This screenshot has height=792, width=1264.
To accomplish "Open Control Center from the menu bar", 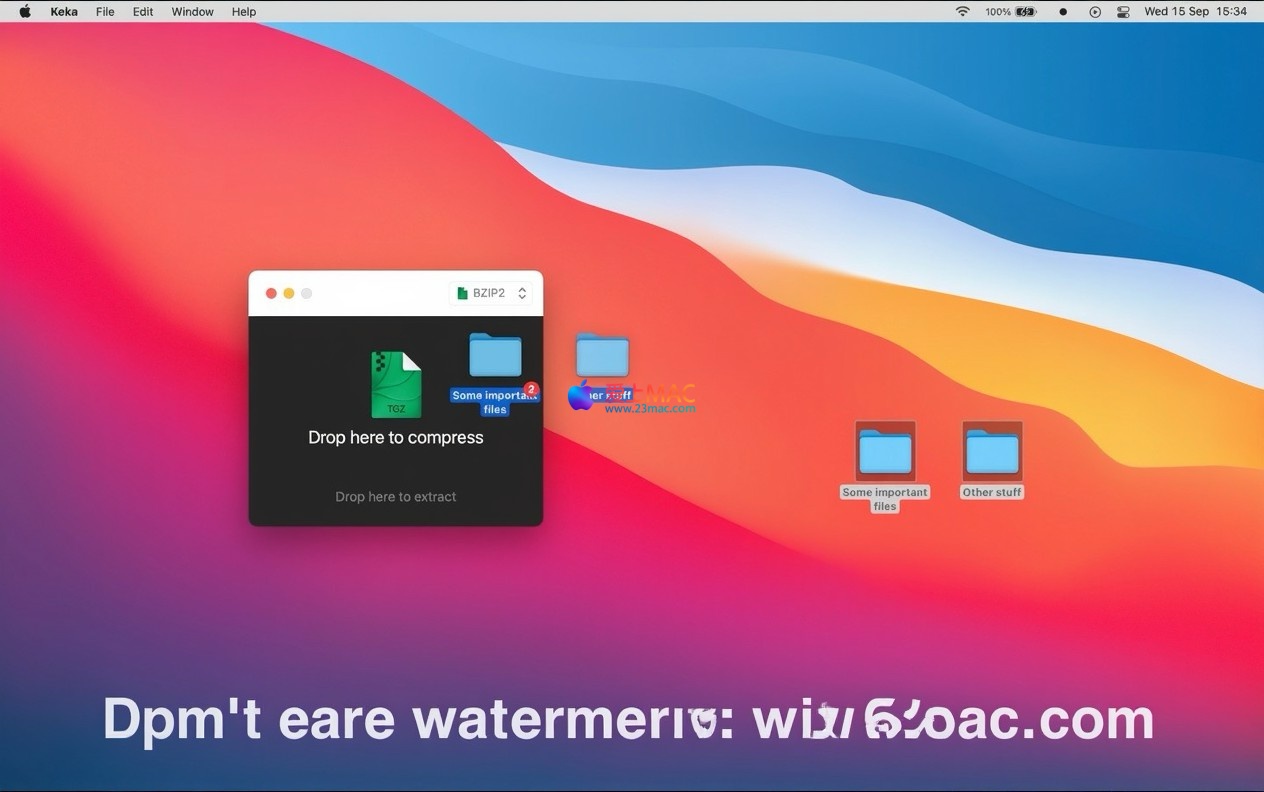I will coord(1123,12).
